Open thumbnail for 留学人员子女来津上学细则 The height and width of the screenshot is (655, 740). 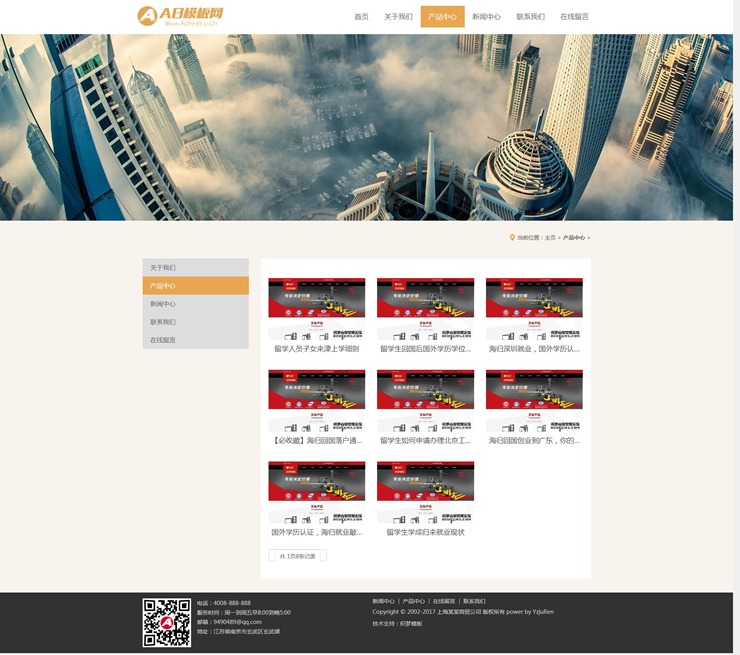pos(316,309)
